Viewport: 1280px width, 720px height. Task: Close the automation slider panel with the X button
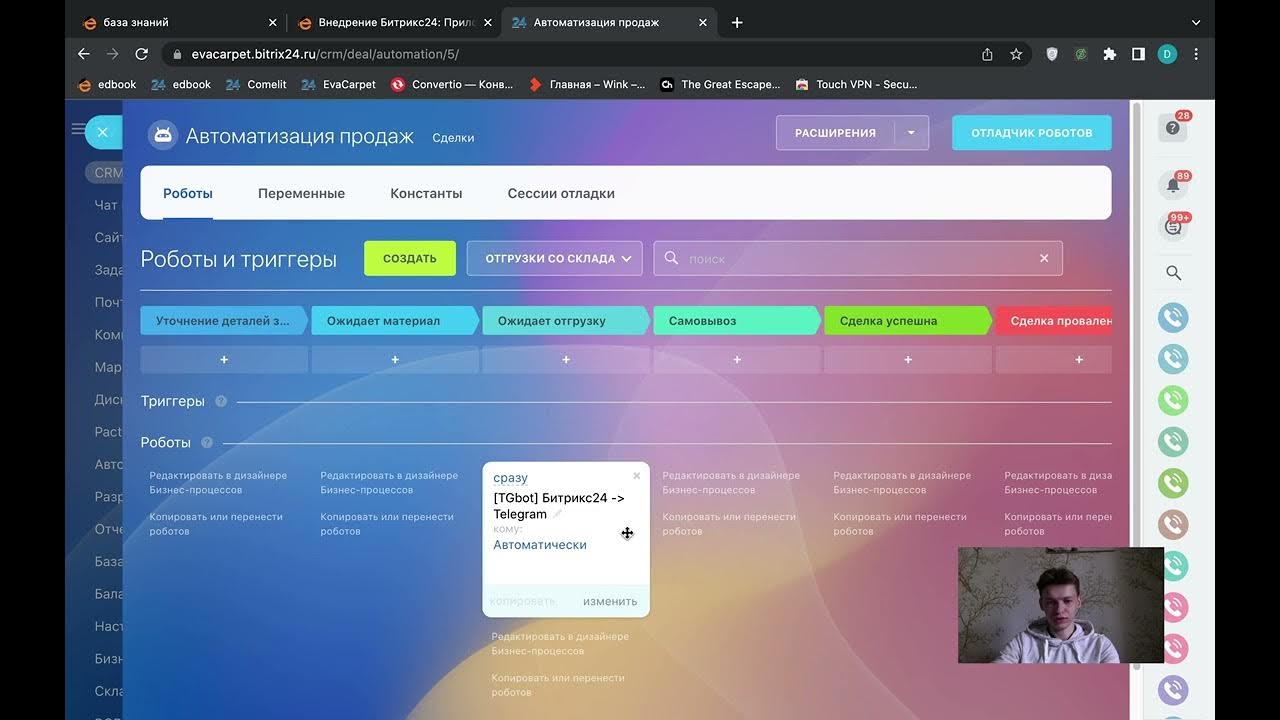coord(102,132)
